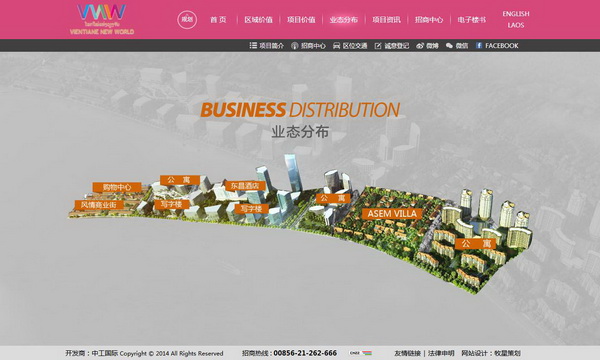600x360 pixels.
Task: Open 法律申明 footer link
Action: [441, 353]
